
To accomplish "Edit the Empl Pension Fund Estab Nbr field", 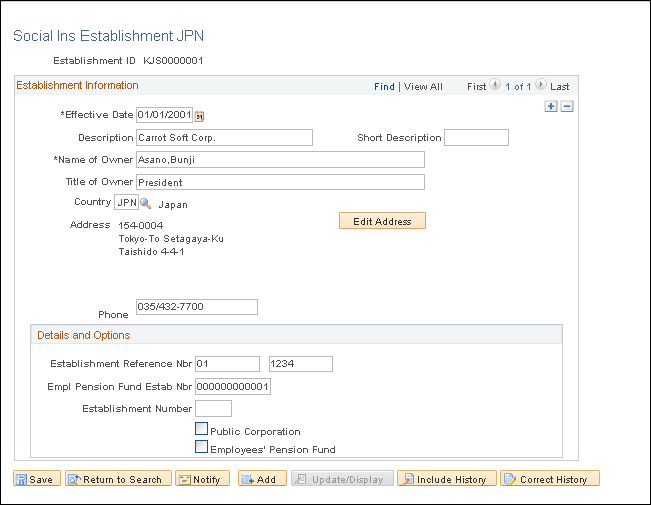I will 233,387.
